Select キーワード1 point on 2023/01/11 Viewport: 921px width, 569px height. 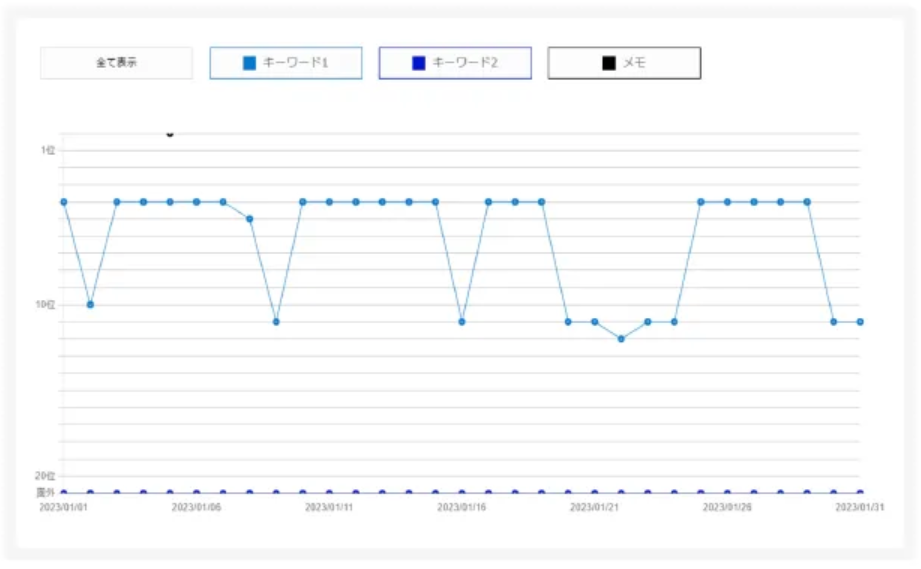329,202
